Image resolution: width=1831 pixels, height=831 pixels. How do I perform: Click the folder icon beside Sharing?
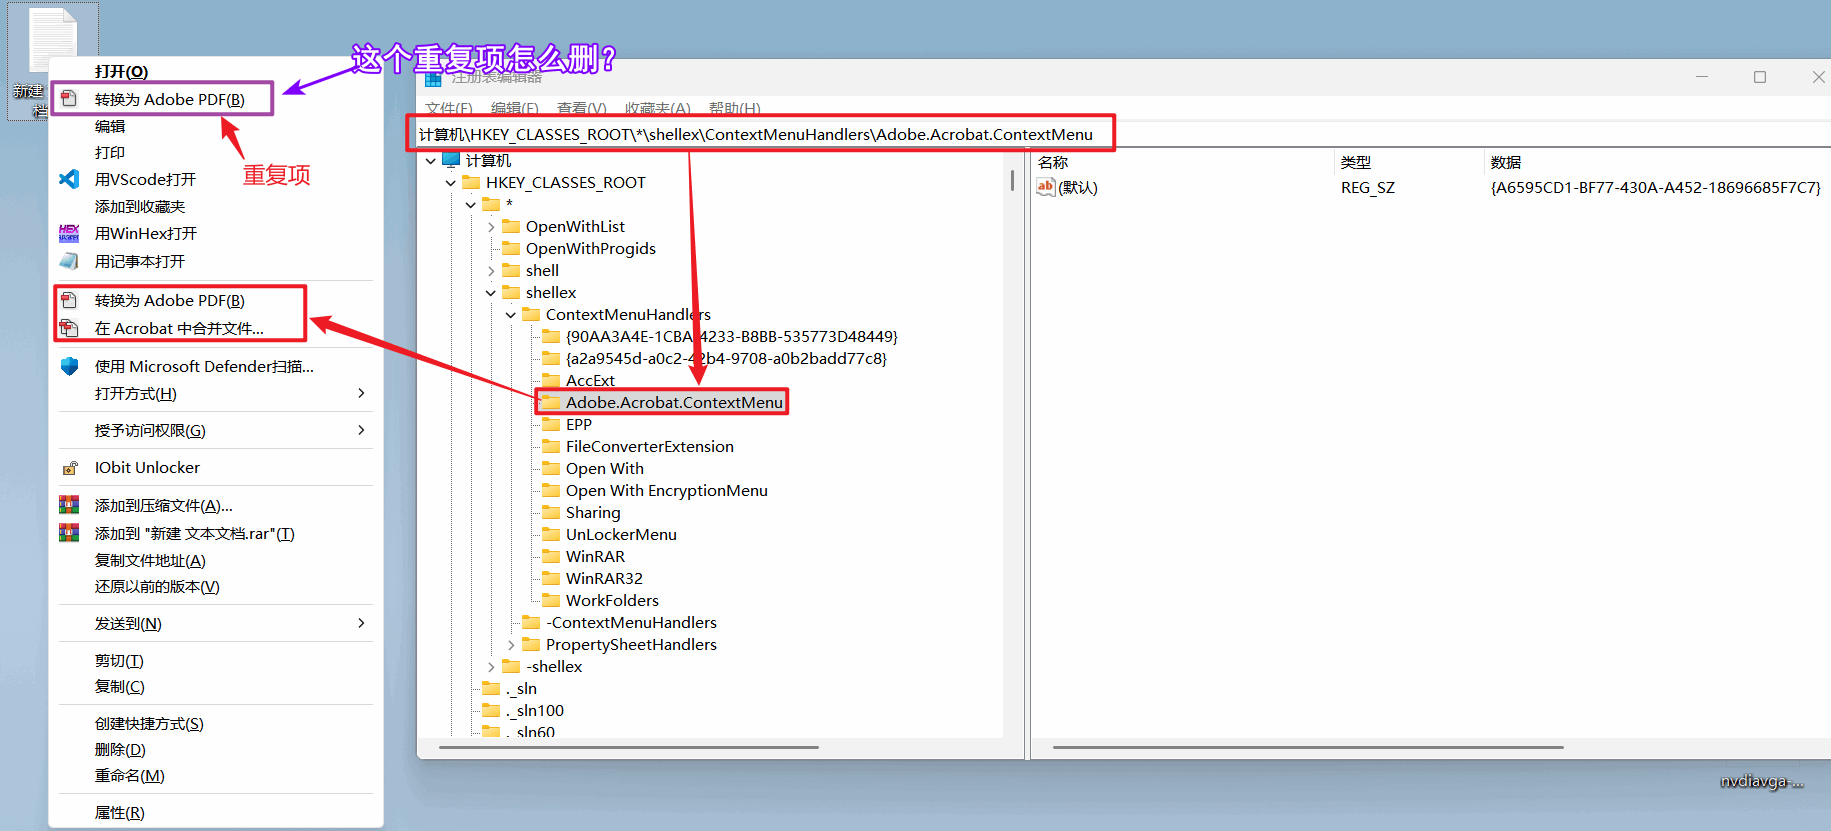point(551,512)
